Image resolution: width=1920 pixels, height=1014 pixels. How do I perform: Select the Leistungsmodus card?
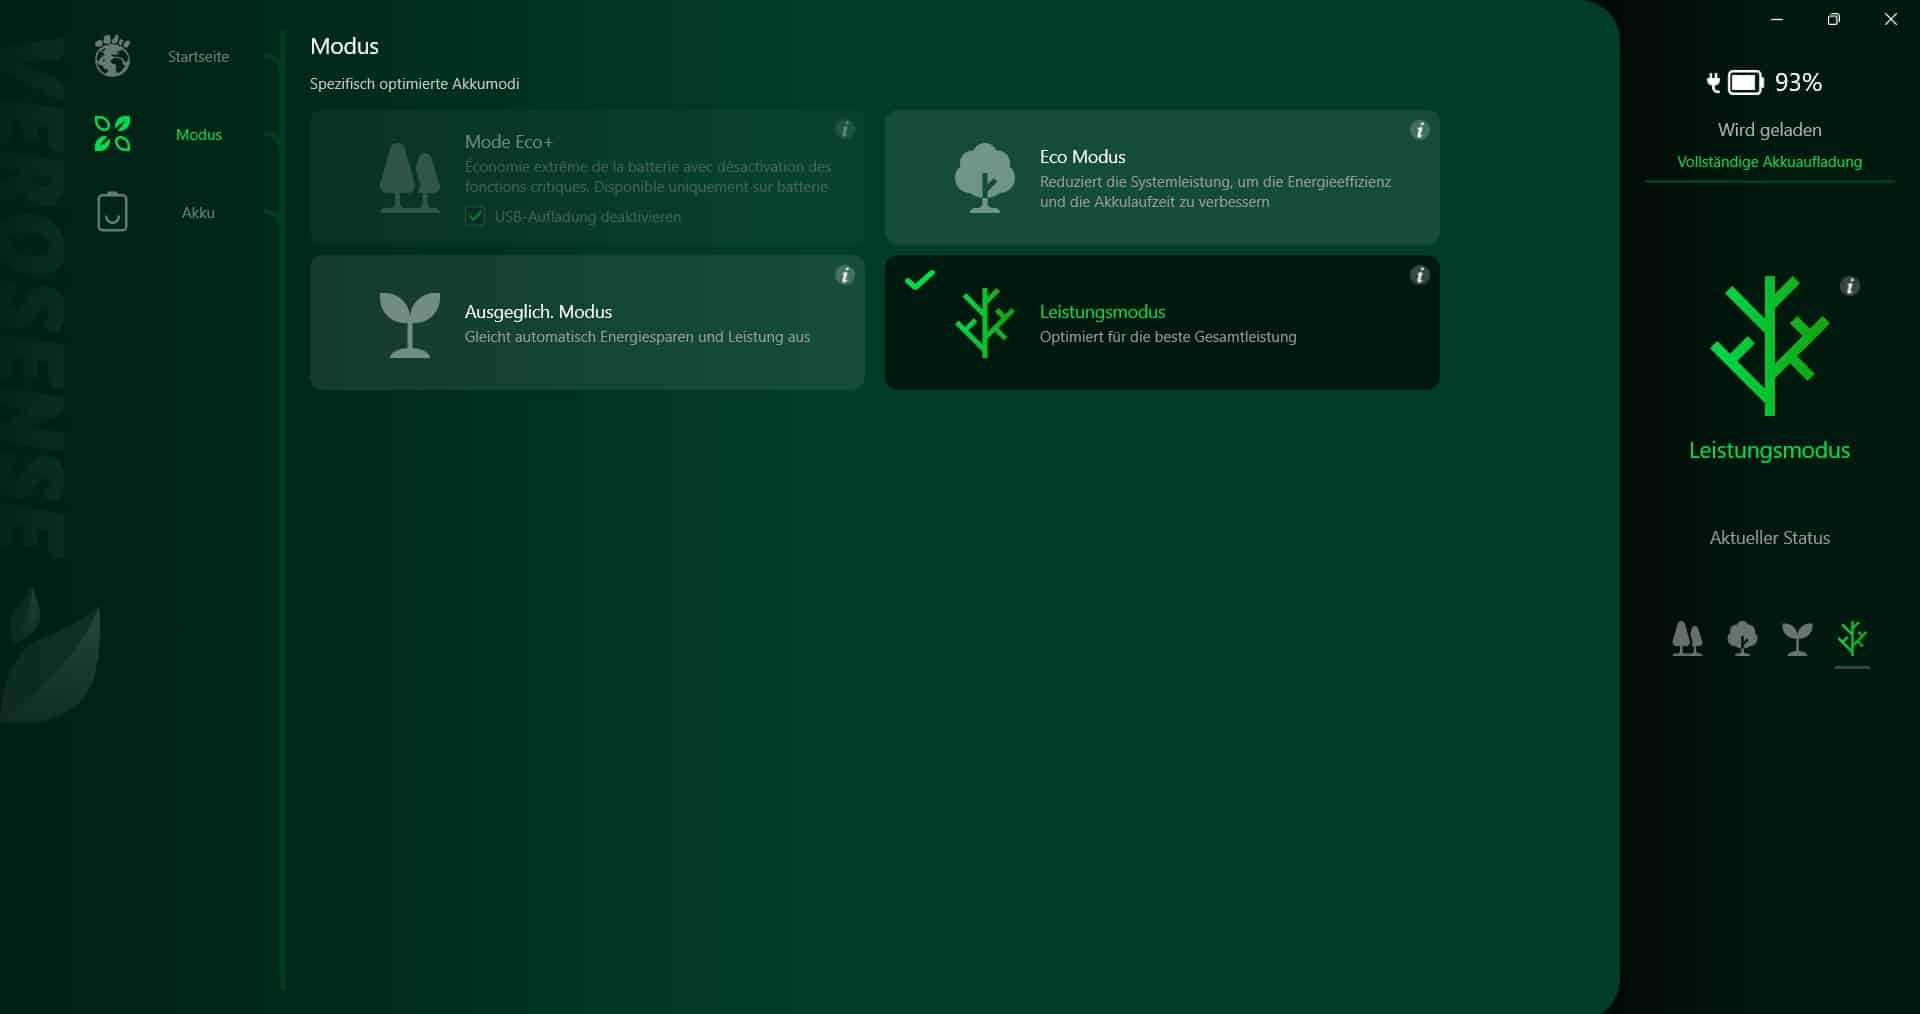point(1161,323)
